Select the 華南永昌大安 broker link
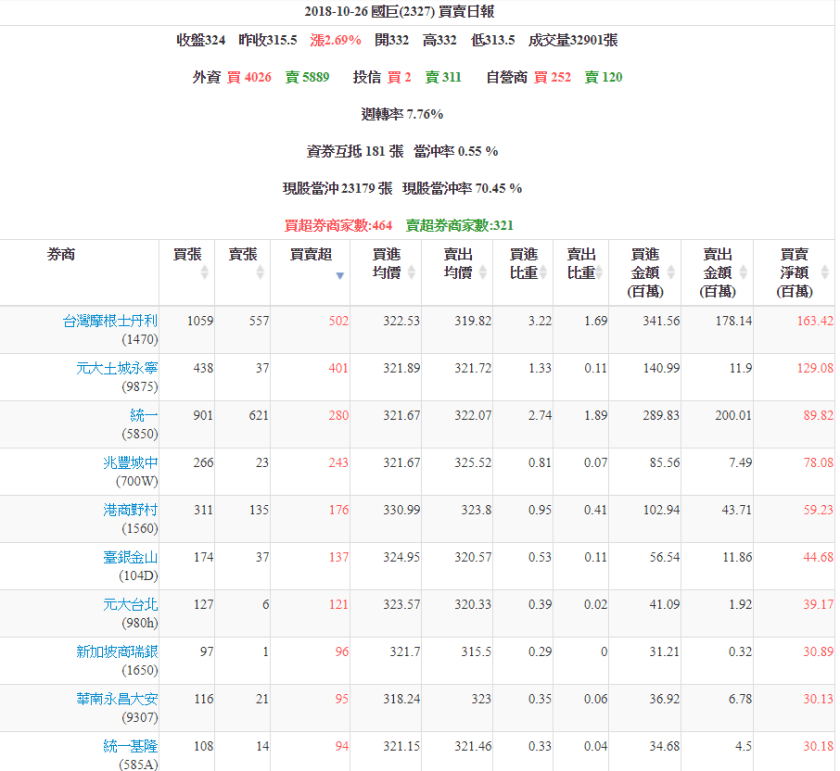The height and width of the screenshot is (771, 840). coord(116,699)
